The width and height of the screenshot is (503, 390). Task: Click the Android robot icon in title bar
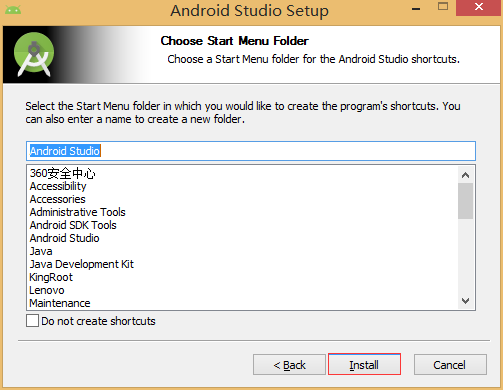coord(13,10)
